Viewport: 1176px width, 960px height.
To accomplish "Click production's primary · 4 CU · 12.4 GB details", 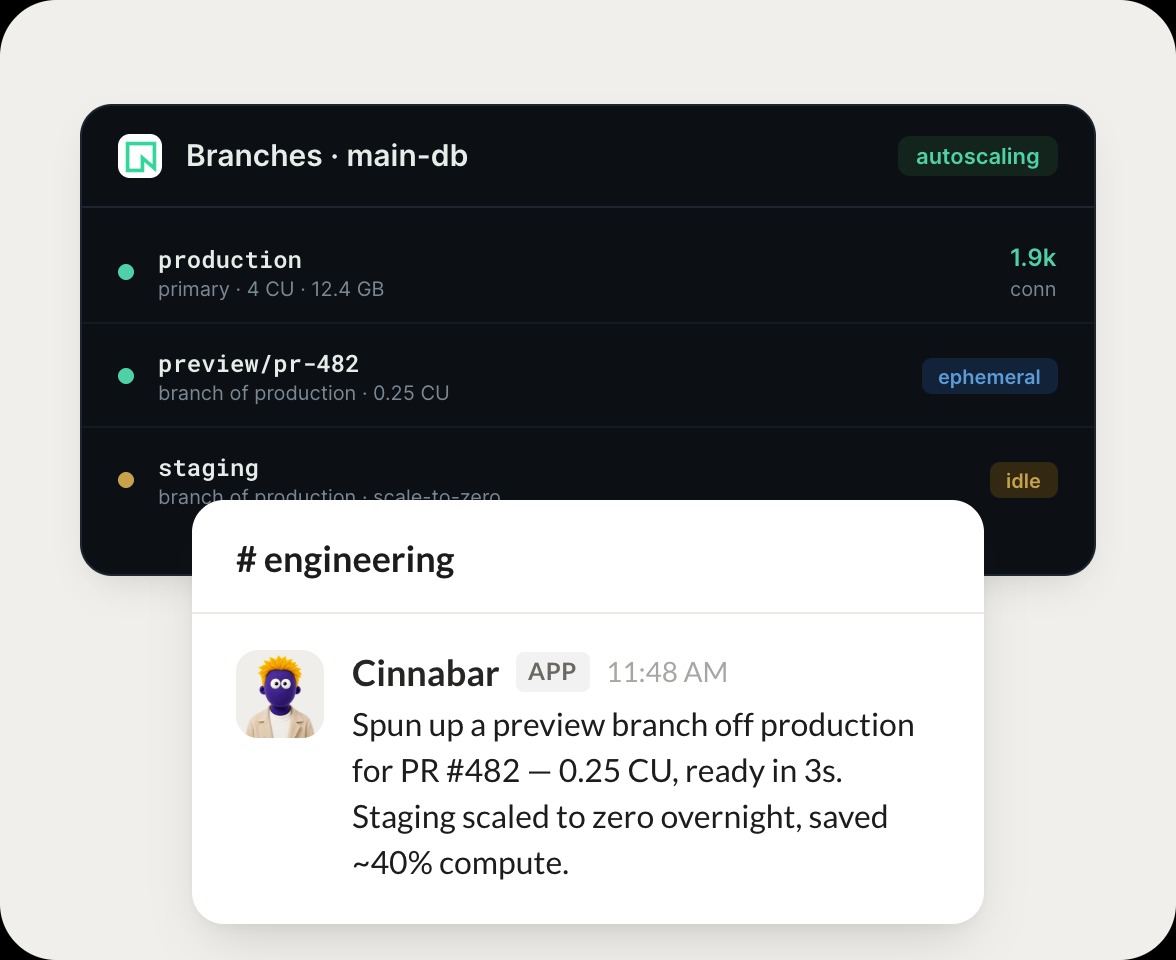I will pyautogui.click(x=271, y=290).
